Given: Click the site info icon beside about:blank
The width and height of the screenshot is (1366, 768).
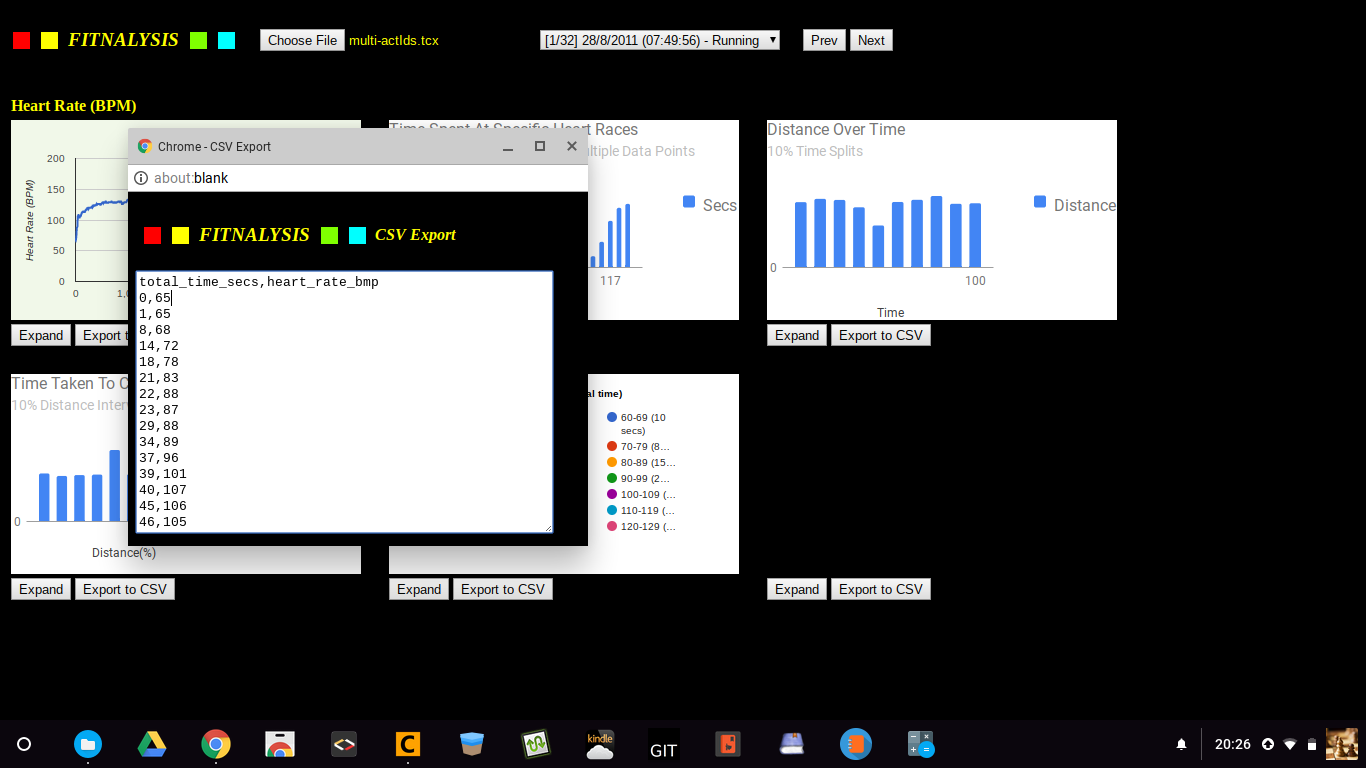Looking at the screenshot, I should (x=141, y=178).
